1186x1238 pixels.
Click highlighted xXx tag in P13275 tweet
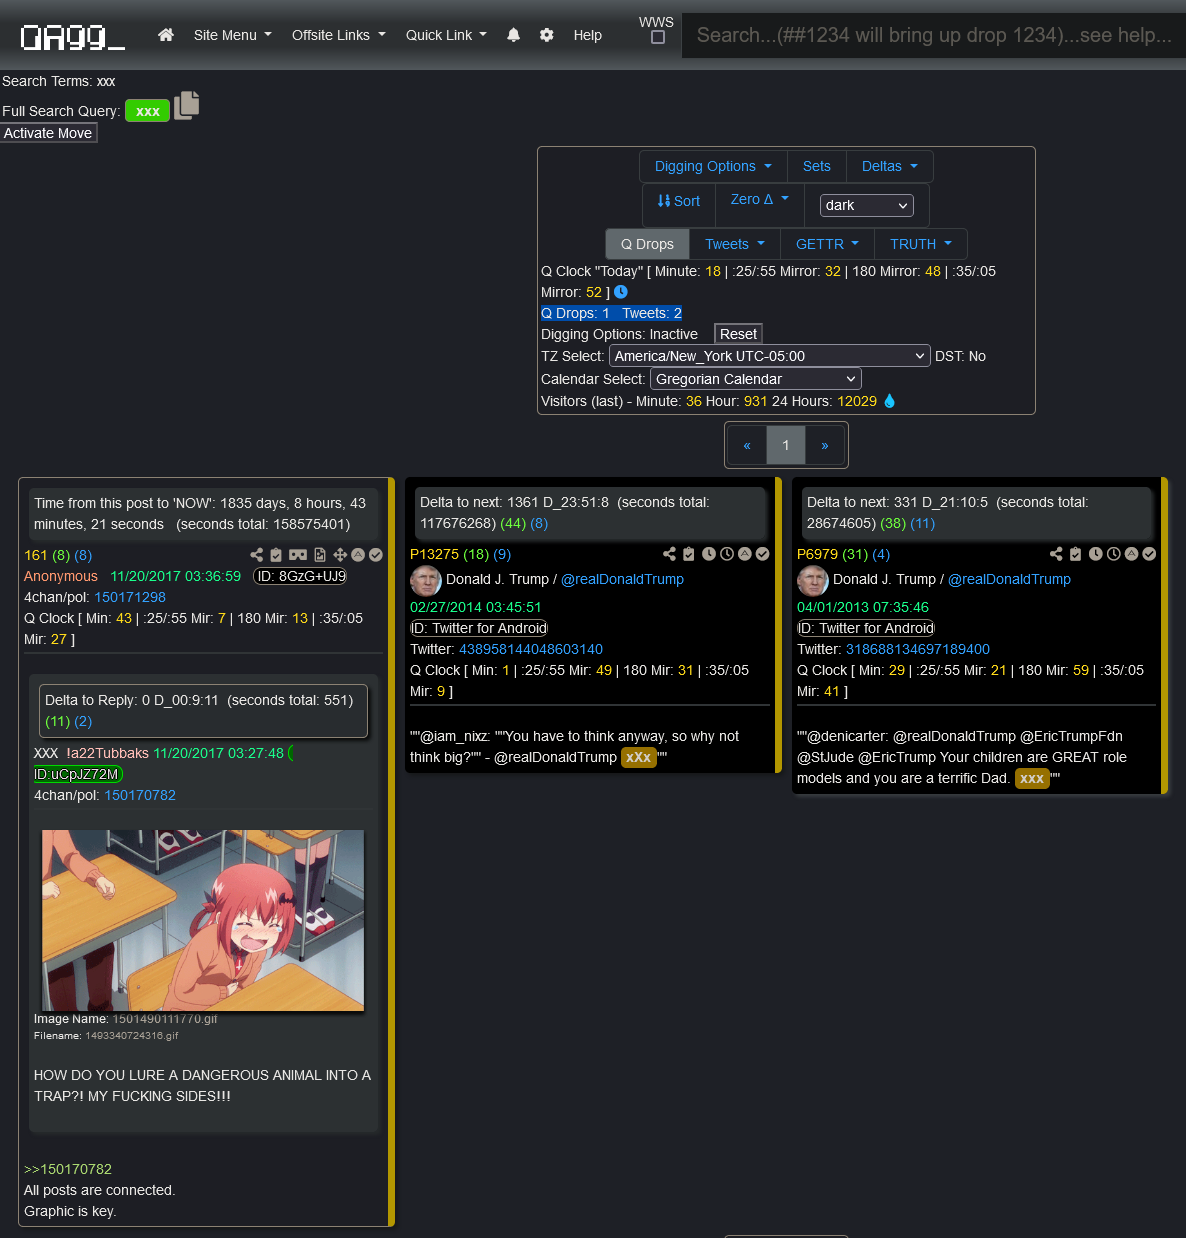click(638, 757)
